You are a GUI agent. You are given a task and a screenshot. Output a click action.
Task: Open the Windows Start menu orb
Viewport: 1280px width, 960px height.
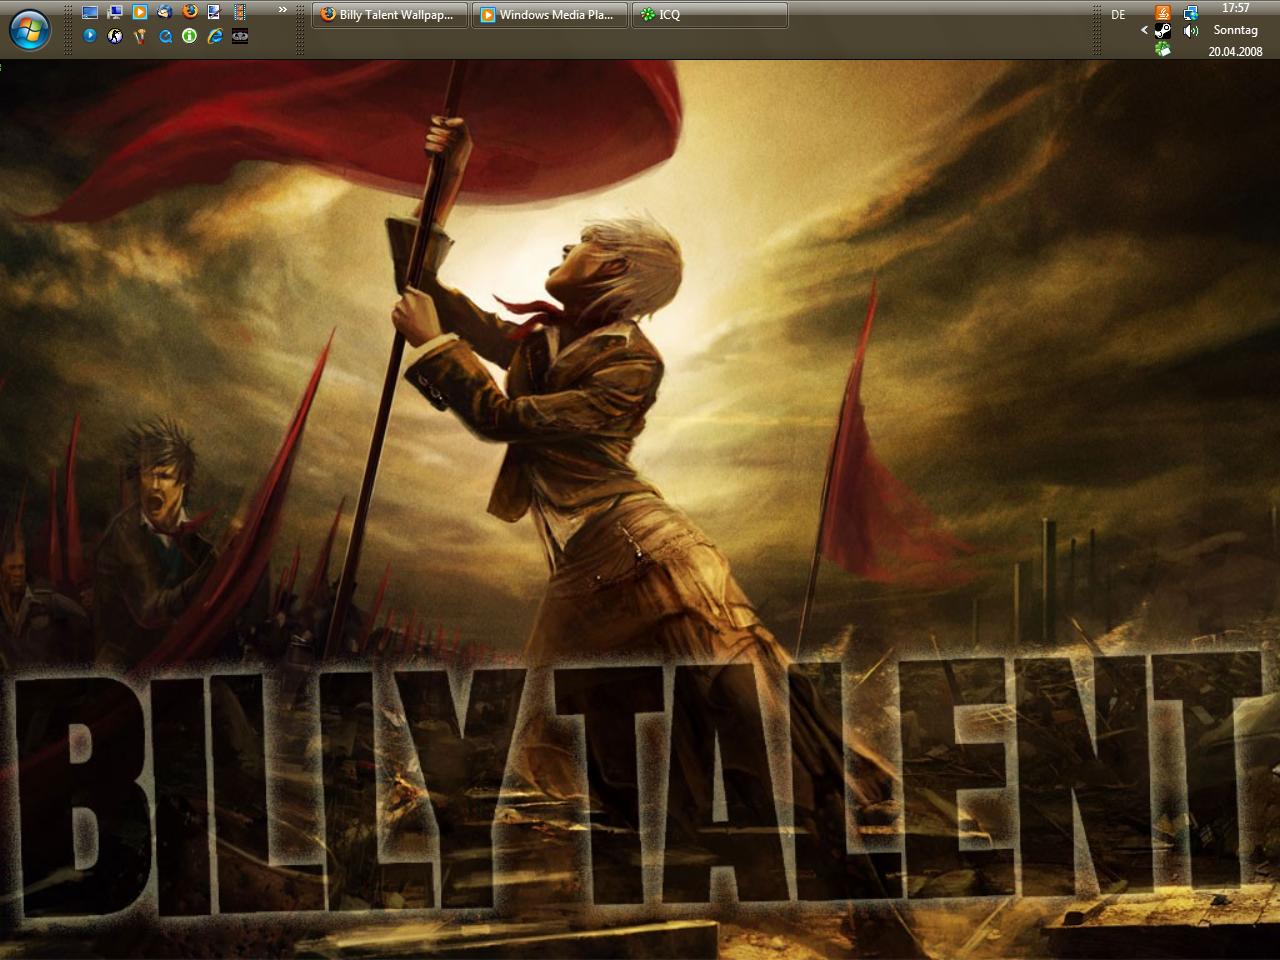coord(29,30)
